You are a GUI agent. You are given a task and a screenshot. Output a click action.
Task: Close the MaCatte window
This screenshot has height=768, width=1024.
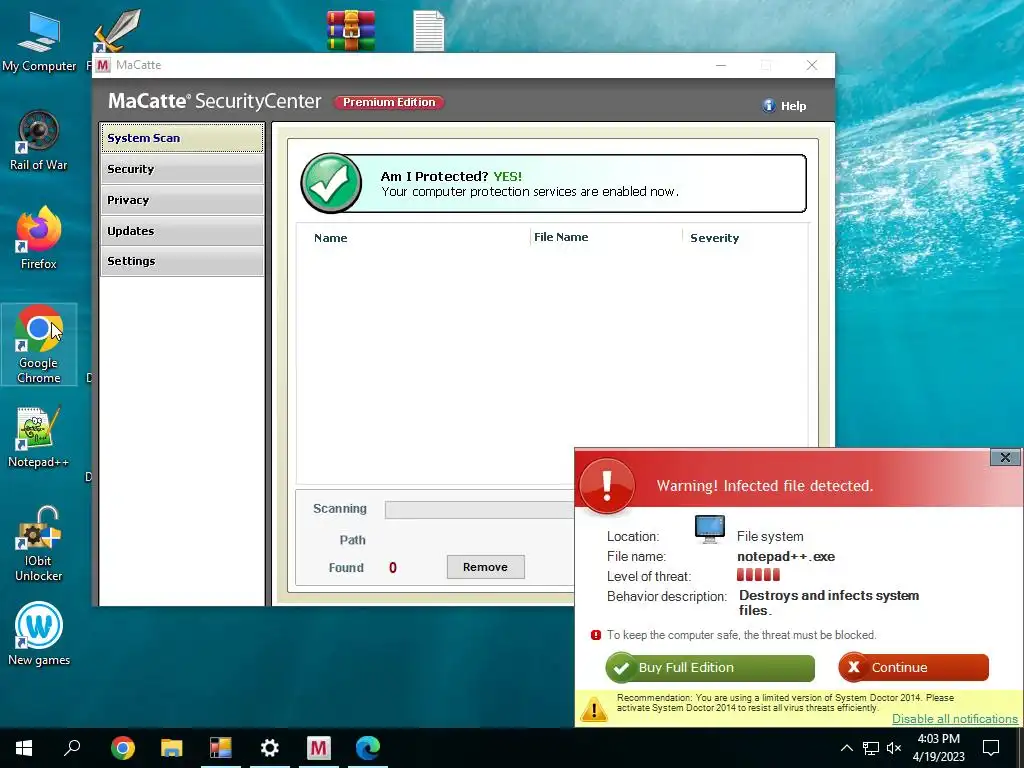[x=812, y=65]
